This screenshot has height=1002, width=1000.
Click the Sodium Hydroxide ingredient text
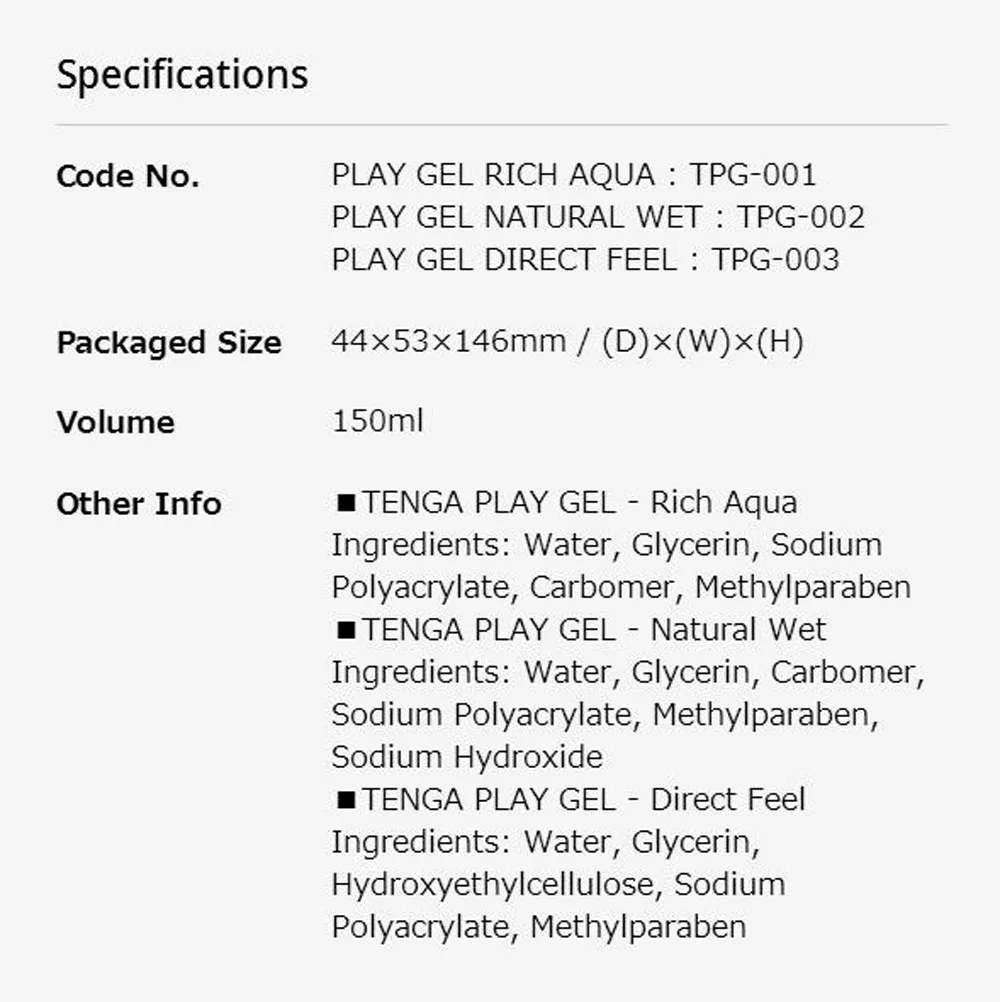click(467, 757)
